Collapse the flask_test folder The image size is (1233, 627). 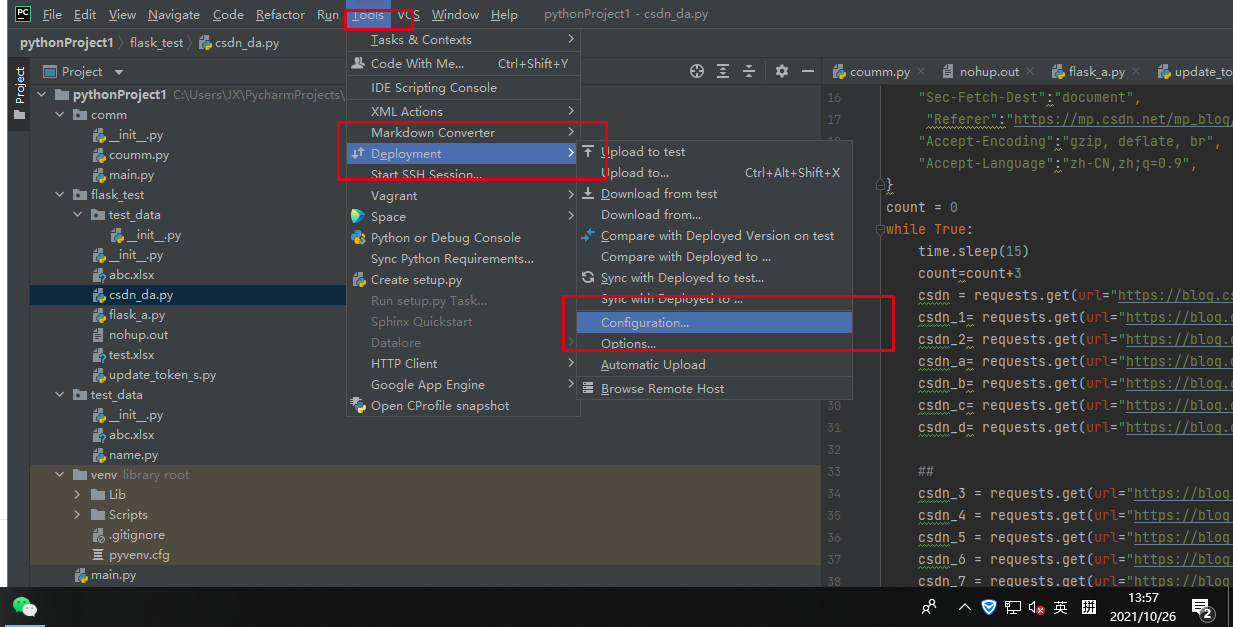point(60,194)
